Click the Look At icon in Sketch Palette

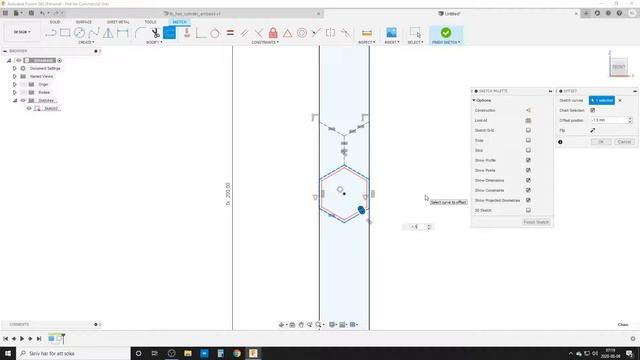pyautogui.click(x=528, y=120)
